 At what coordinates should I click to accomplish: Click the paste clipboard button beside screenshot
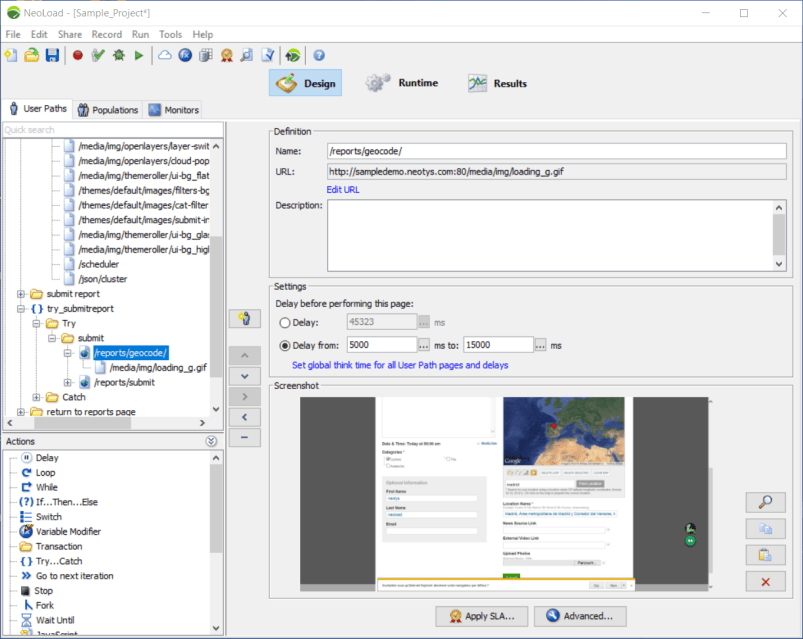tap(765, 555)
